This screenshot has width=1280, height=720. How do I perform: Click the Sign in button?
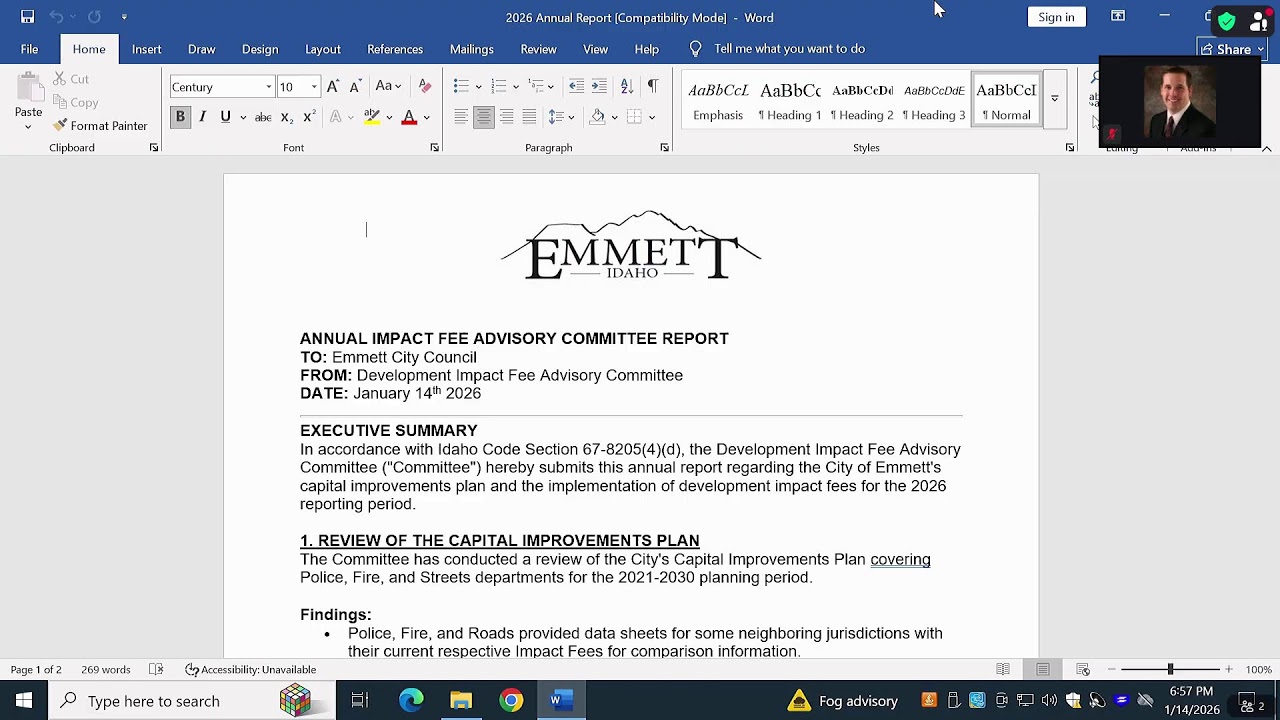pos(1056,17)
